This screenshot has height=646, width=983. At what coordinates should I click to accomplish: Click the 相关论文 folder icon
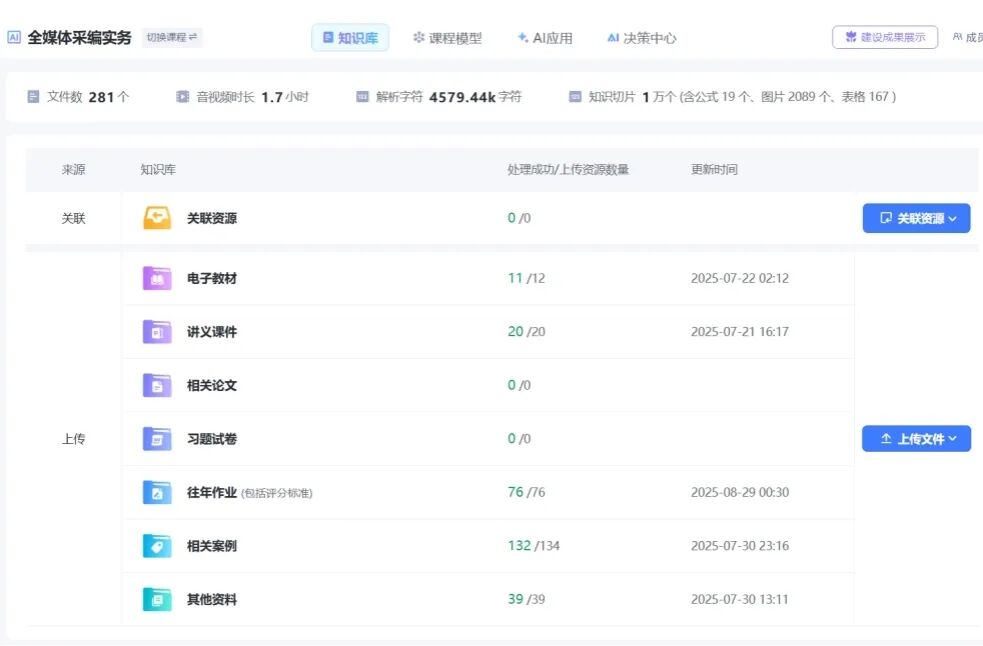(157, 385)
